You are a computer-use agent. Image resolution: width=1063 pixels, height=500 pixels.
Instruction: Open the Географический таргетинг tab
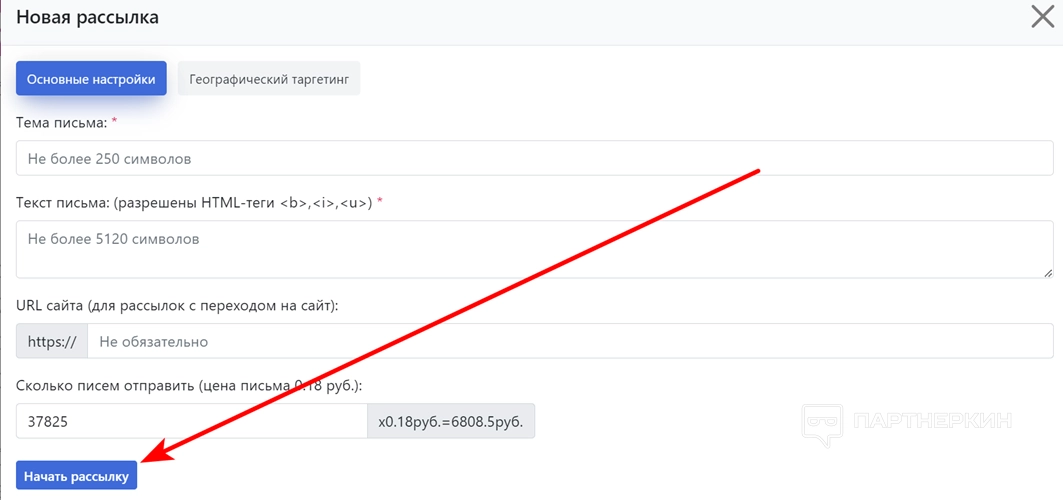click(x=269, y=79)
